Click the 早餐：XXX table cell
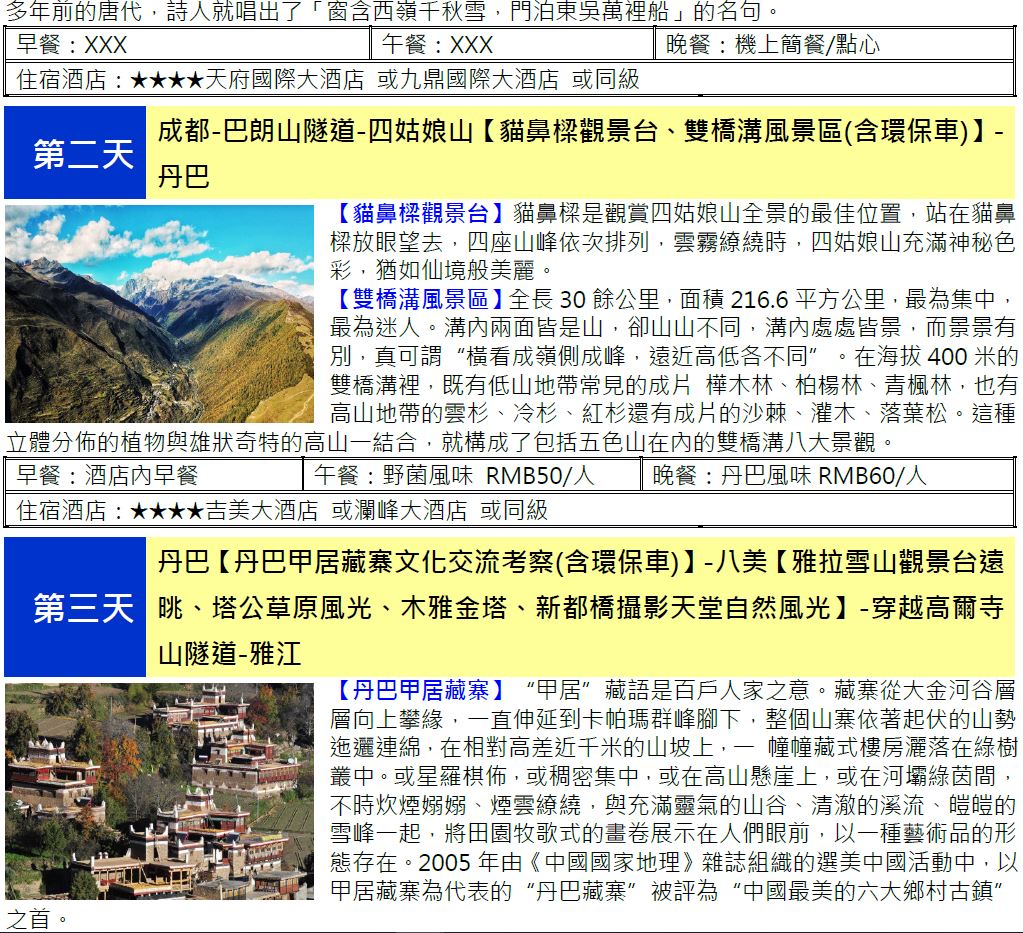This screenshot has height=933, width=1023. coord(188,45)
